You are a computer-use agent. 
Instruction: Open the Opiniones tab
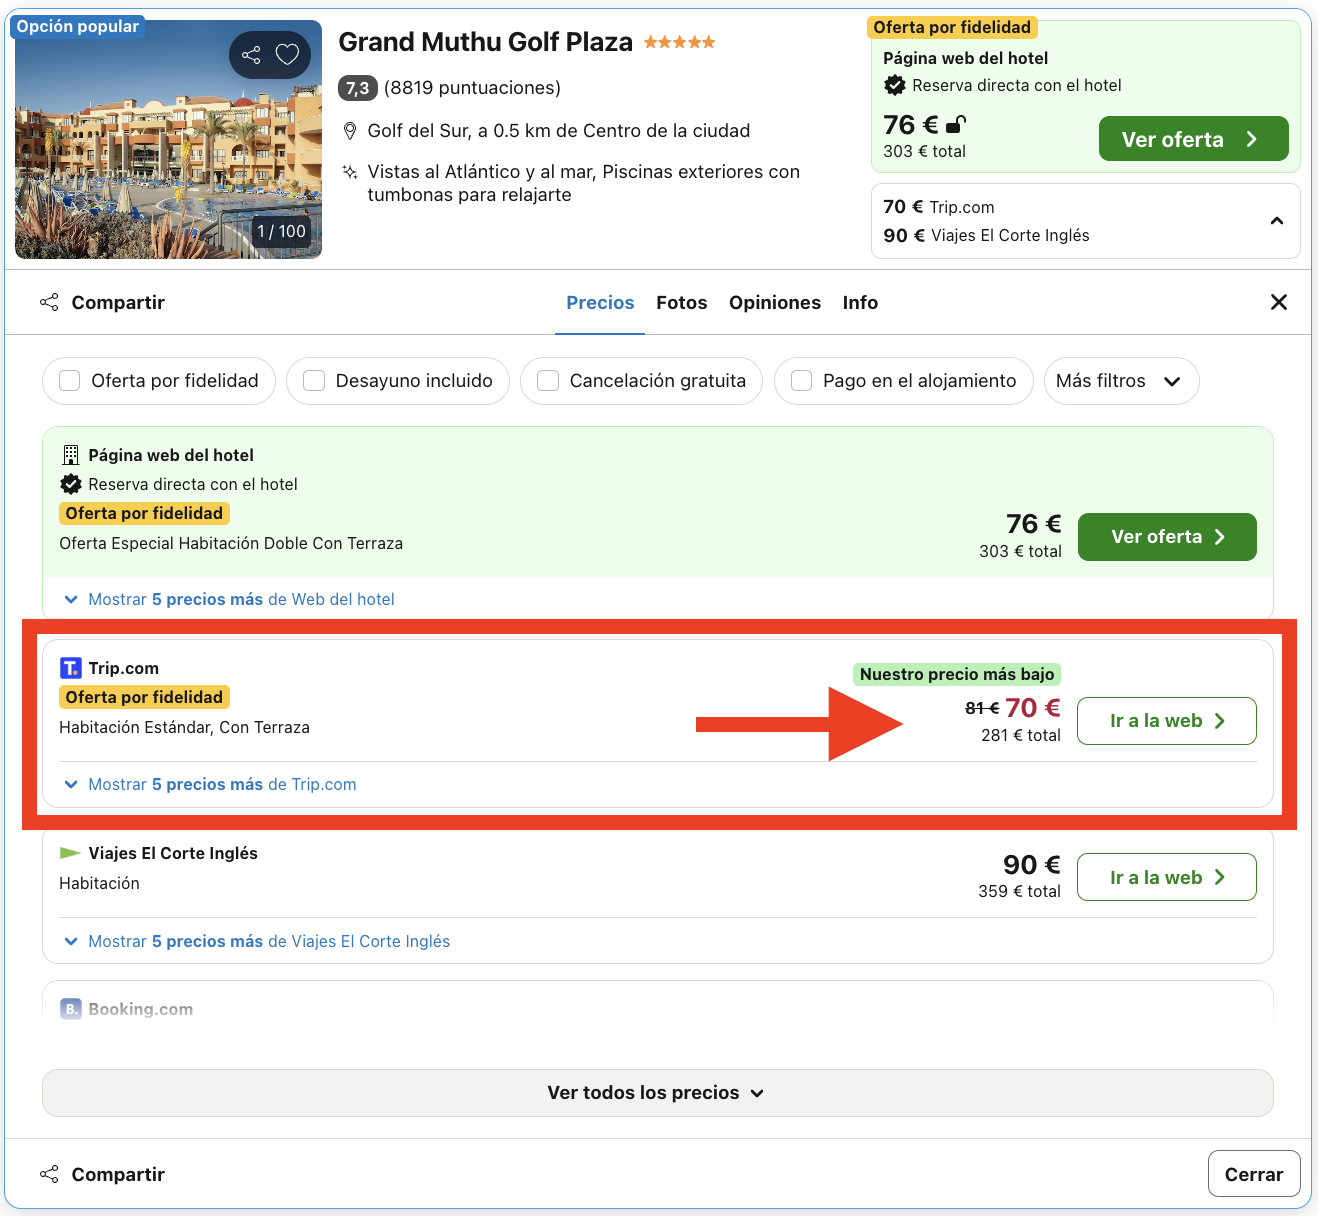774,302
